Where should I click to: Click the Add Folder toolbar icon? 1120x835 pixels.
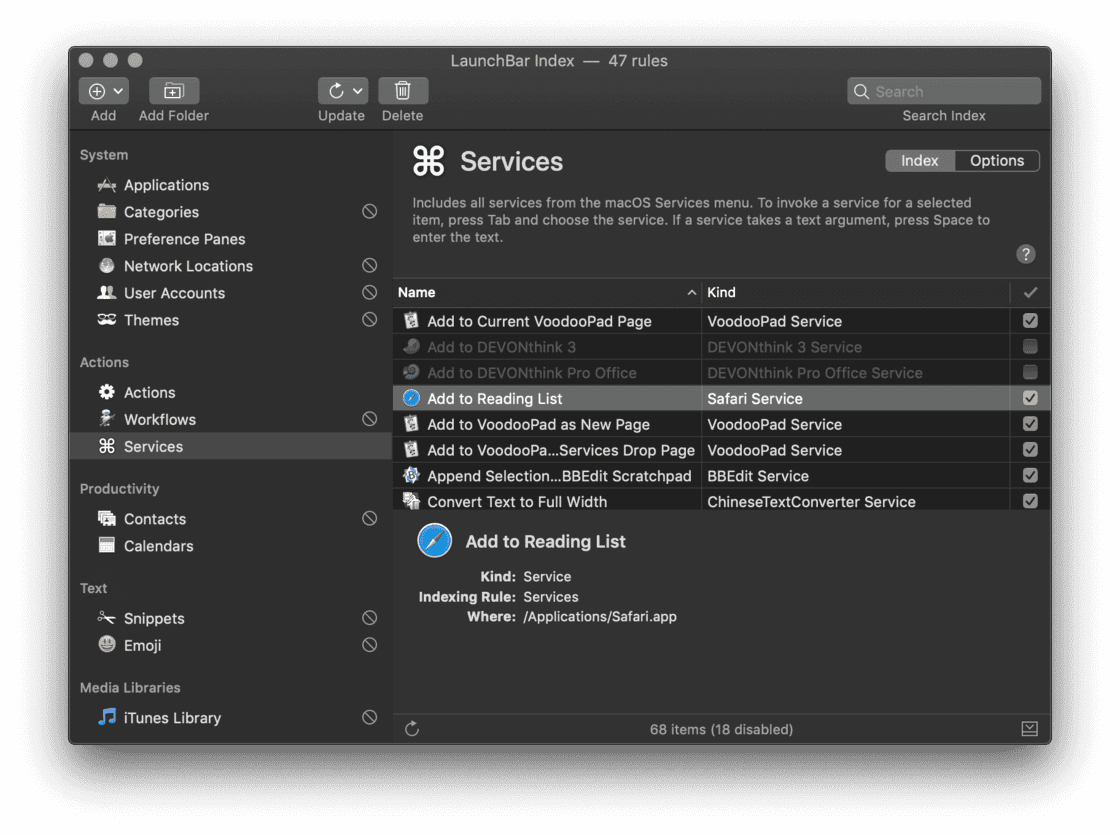pyautogui.click(x=174, y=91)
